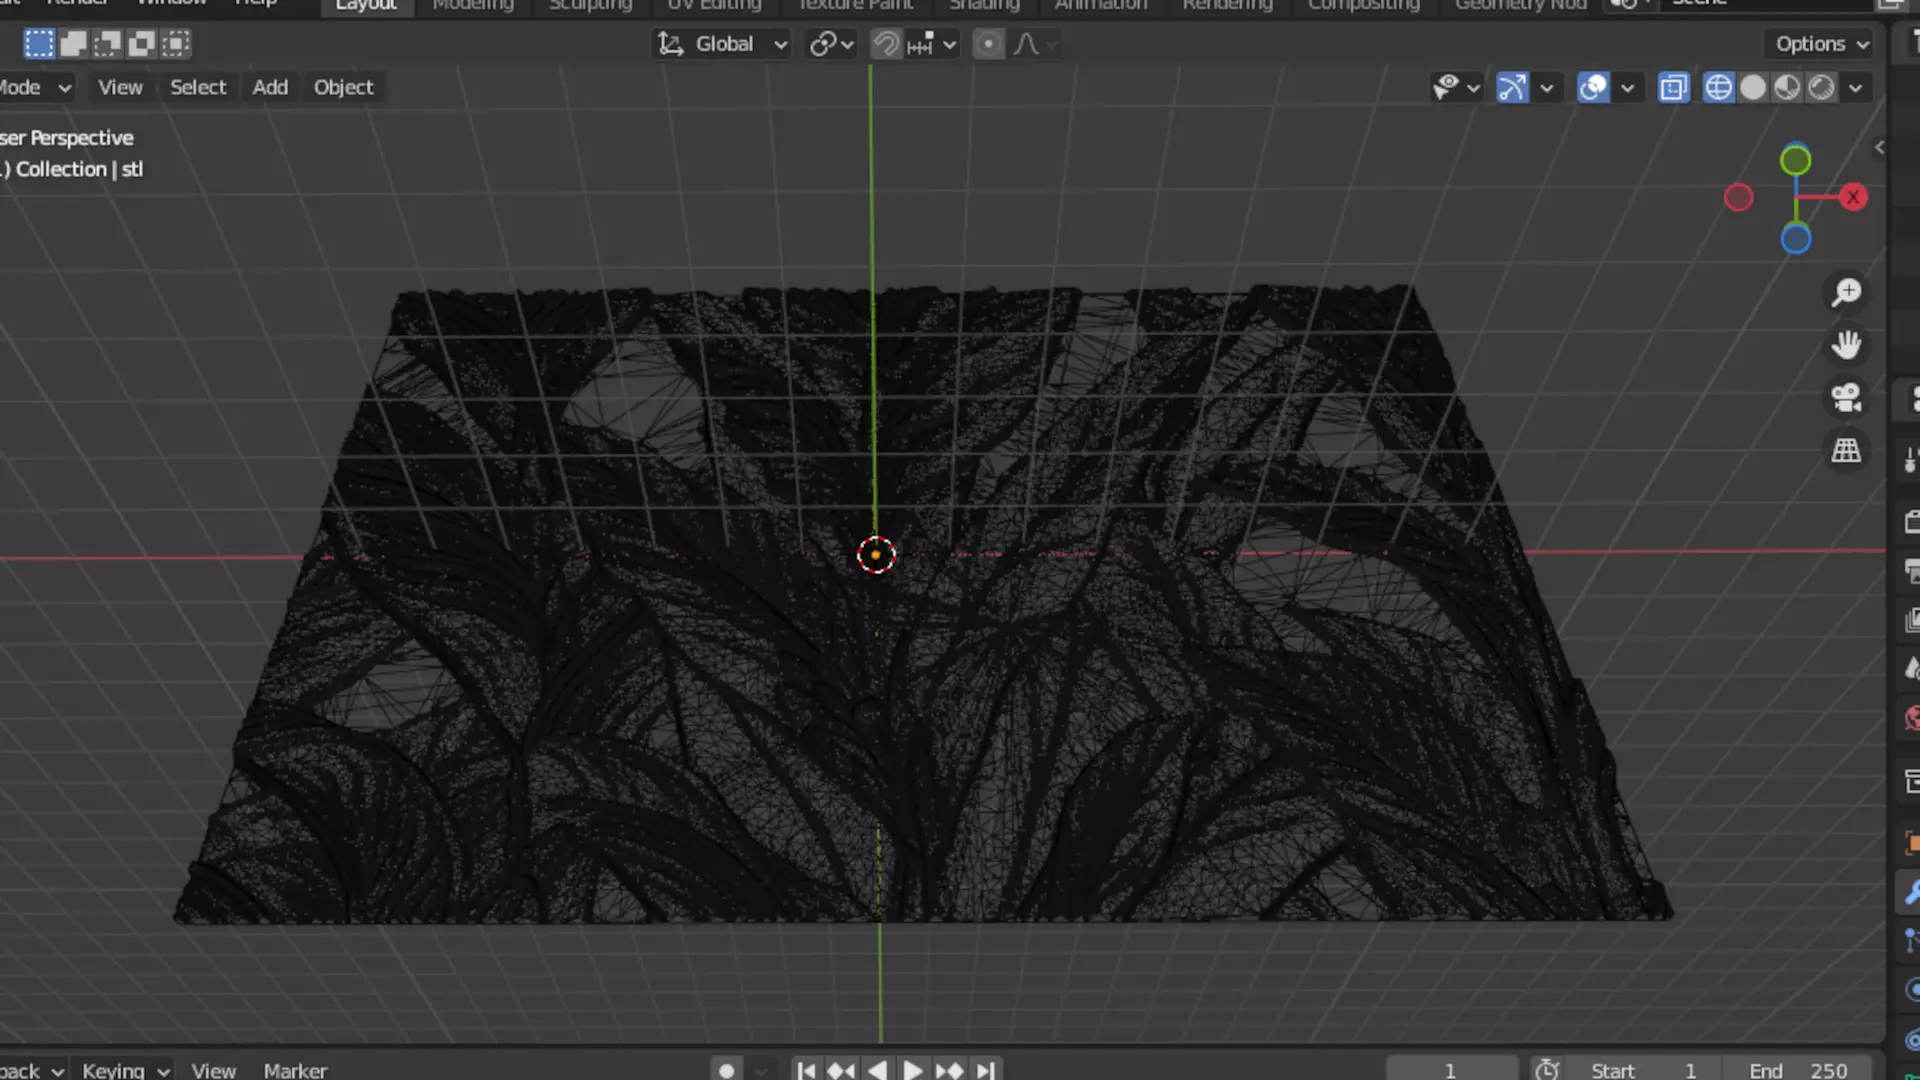Open the viewport shading options dropdown arrow

coord(1856,88)
